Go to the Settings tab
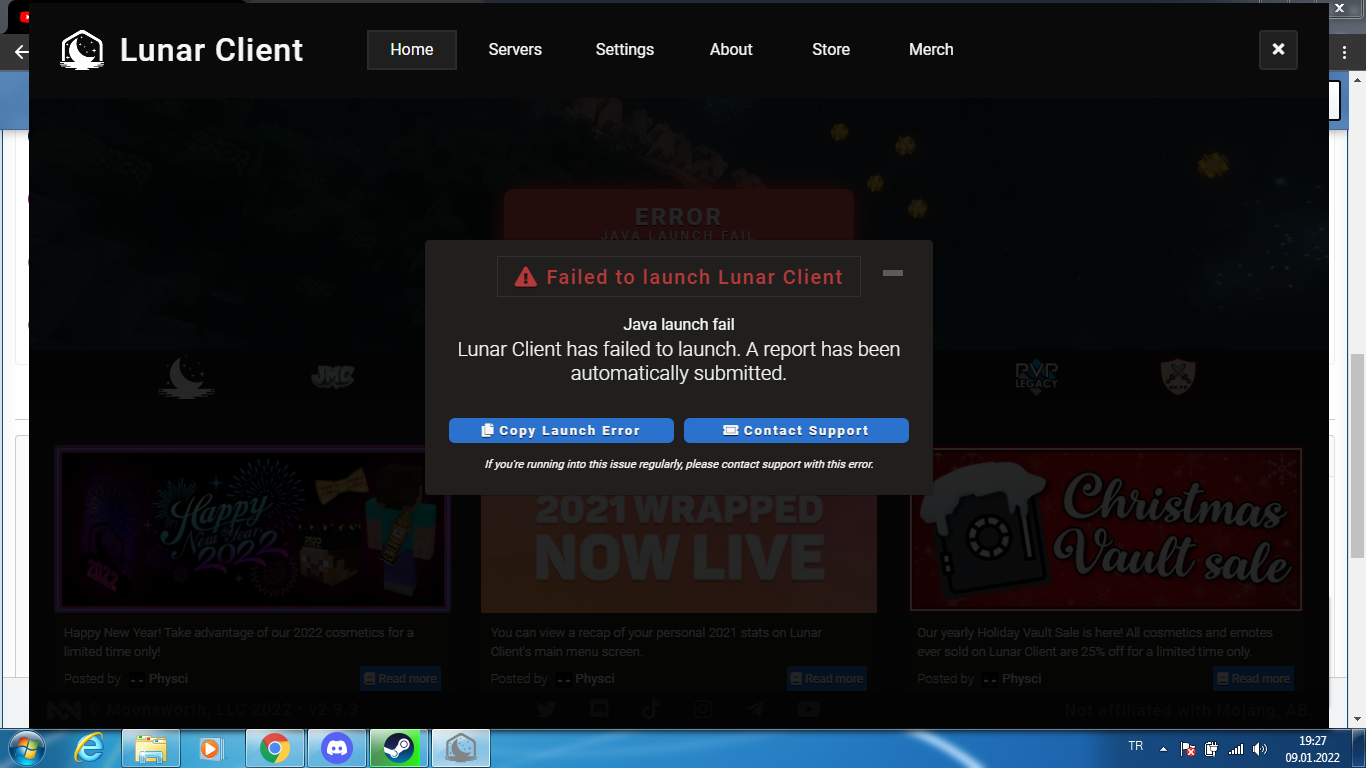Screen dimensions: 1366x768 point(625,50)
